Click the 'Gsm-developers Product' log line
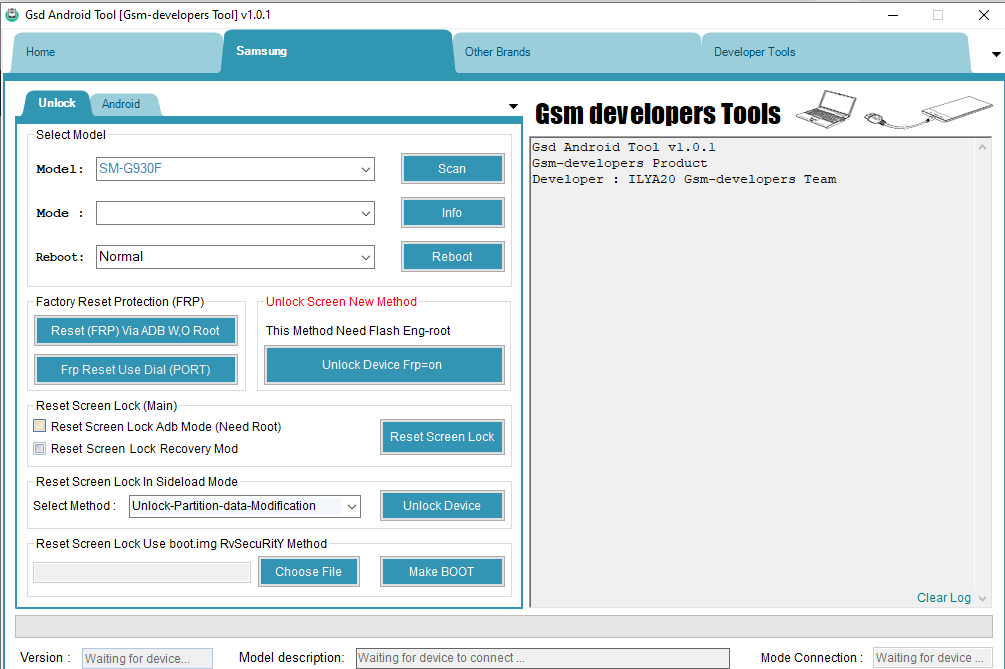1005x669 pixels. tap(619, 163)
